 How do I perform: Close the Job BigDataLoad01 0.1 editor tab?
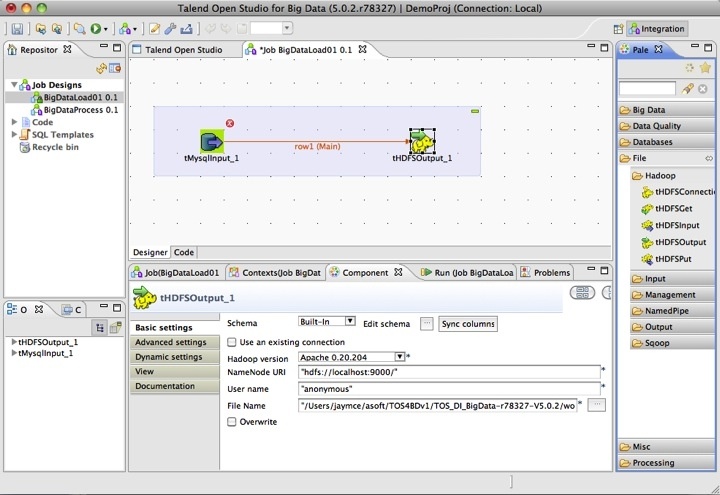coord(363,49)
